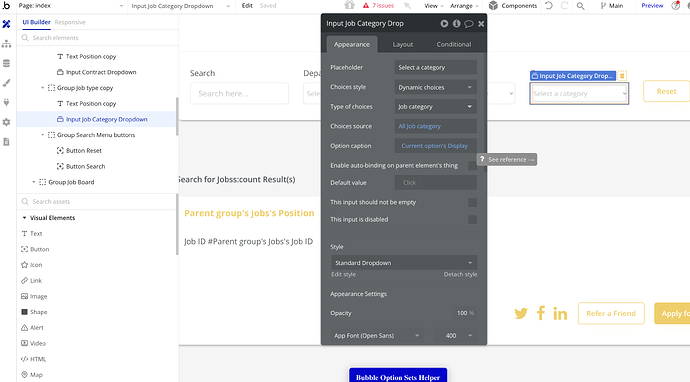Open the Standard Dropdown style selector
The image size is (690, 382).
[x=404, y=263]
